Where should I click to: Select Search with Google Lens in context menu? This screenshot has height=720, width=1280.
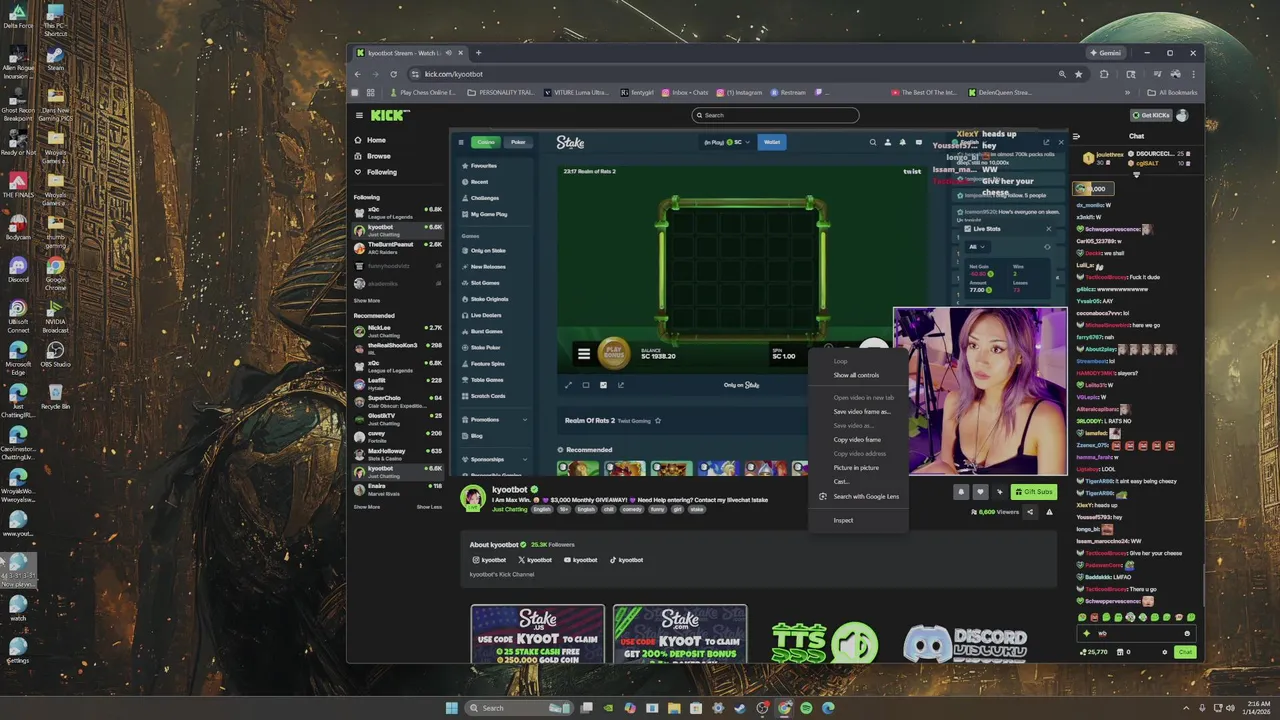(859, 496)
